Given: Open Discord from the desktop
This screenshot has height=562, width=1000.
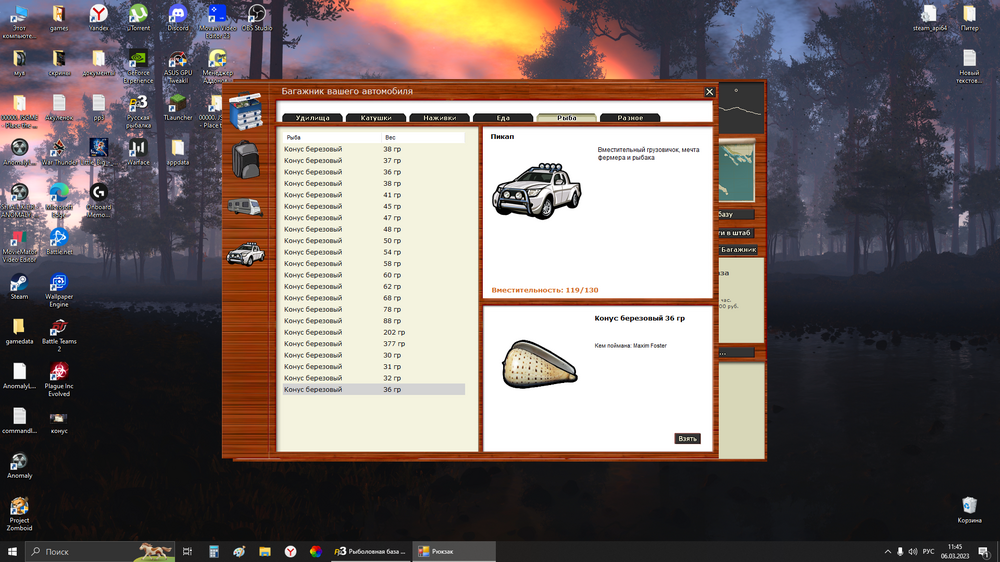Looking at the screenshot, I should [x=178, y=17].
